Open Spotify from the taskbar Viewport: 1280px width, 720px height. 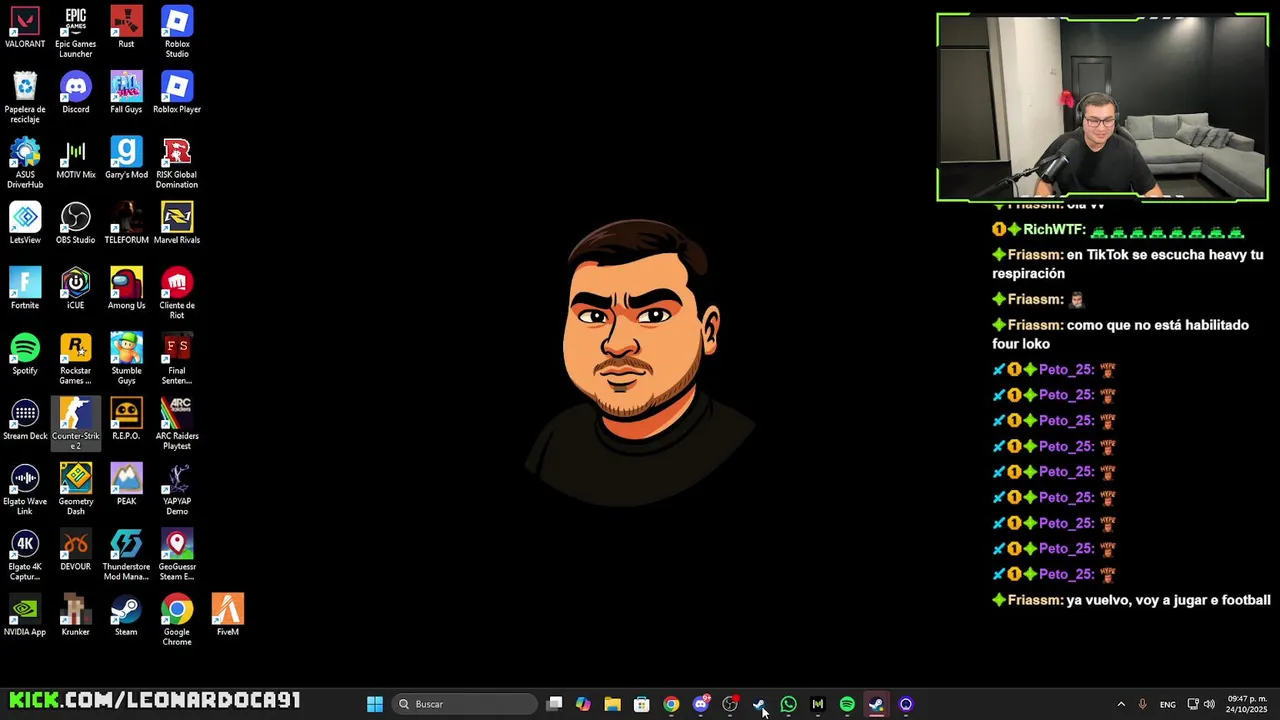click(x=847, y=704)
